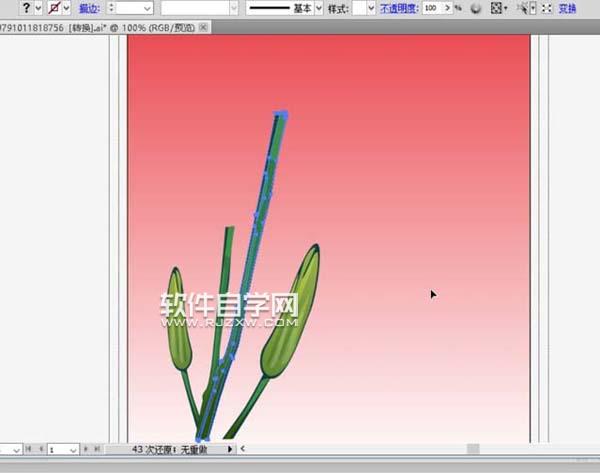
Task: Open the variable width profile dropdown
Action: pyautogui.click(x=234, y=8)
